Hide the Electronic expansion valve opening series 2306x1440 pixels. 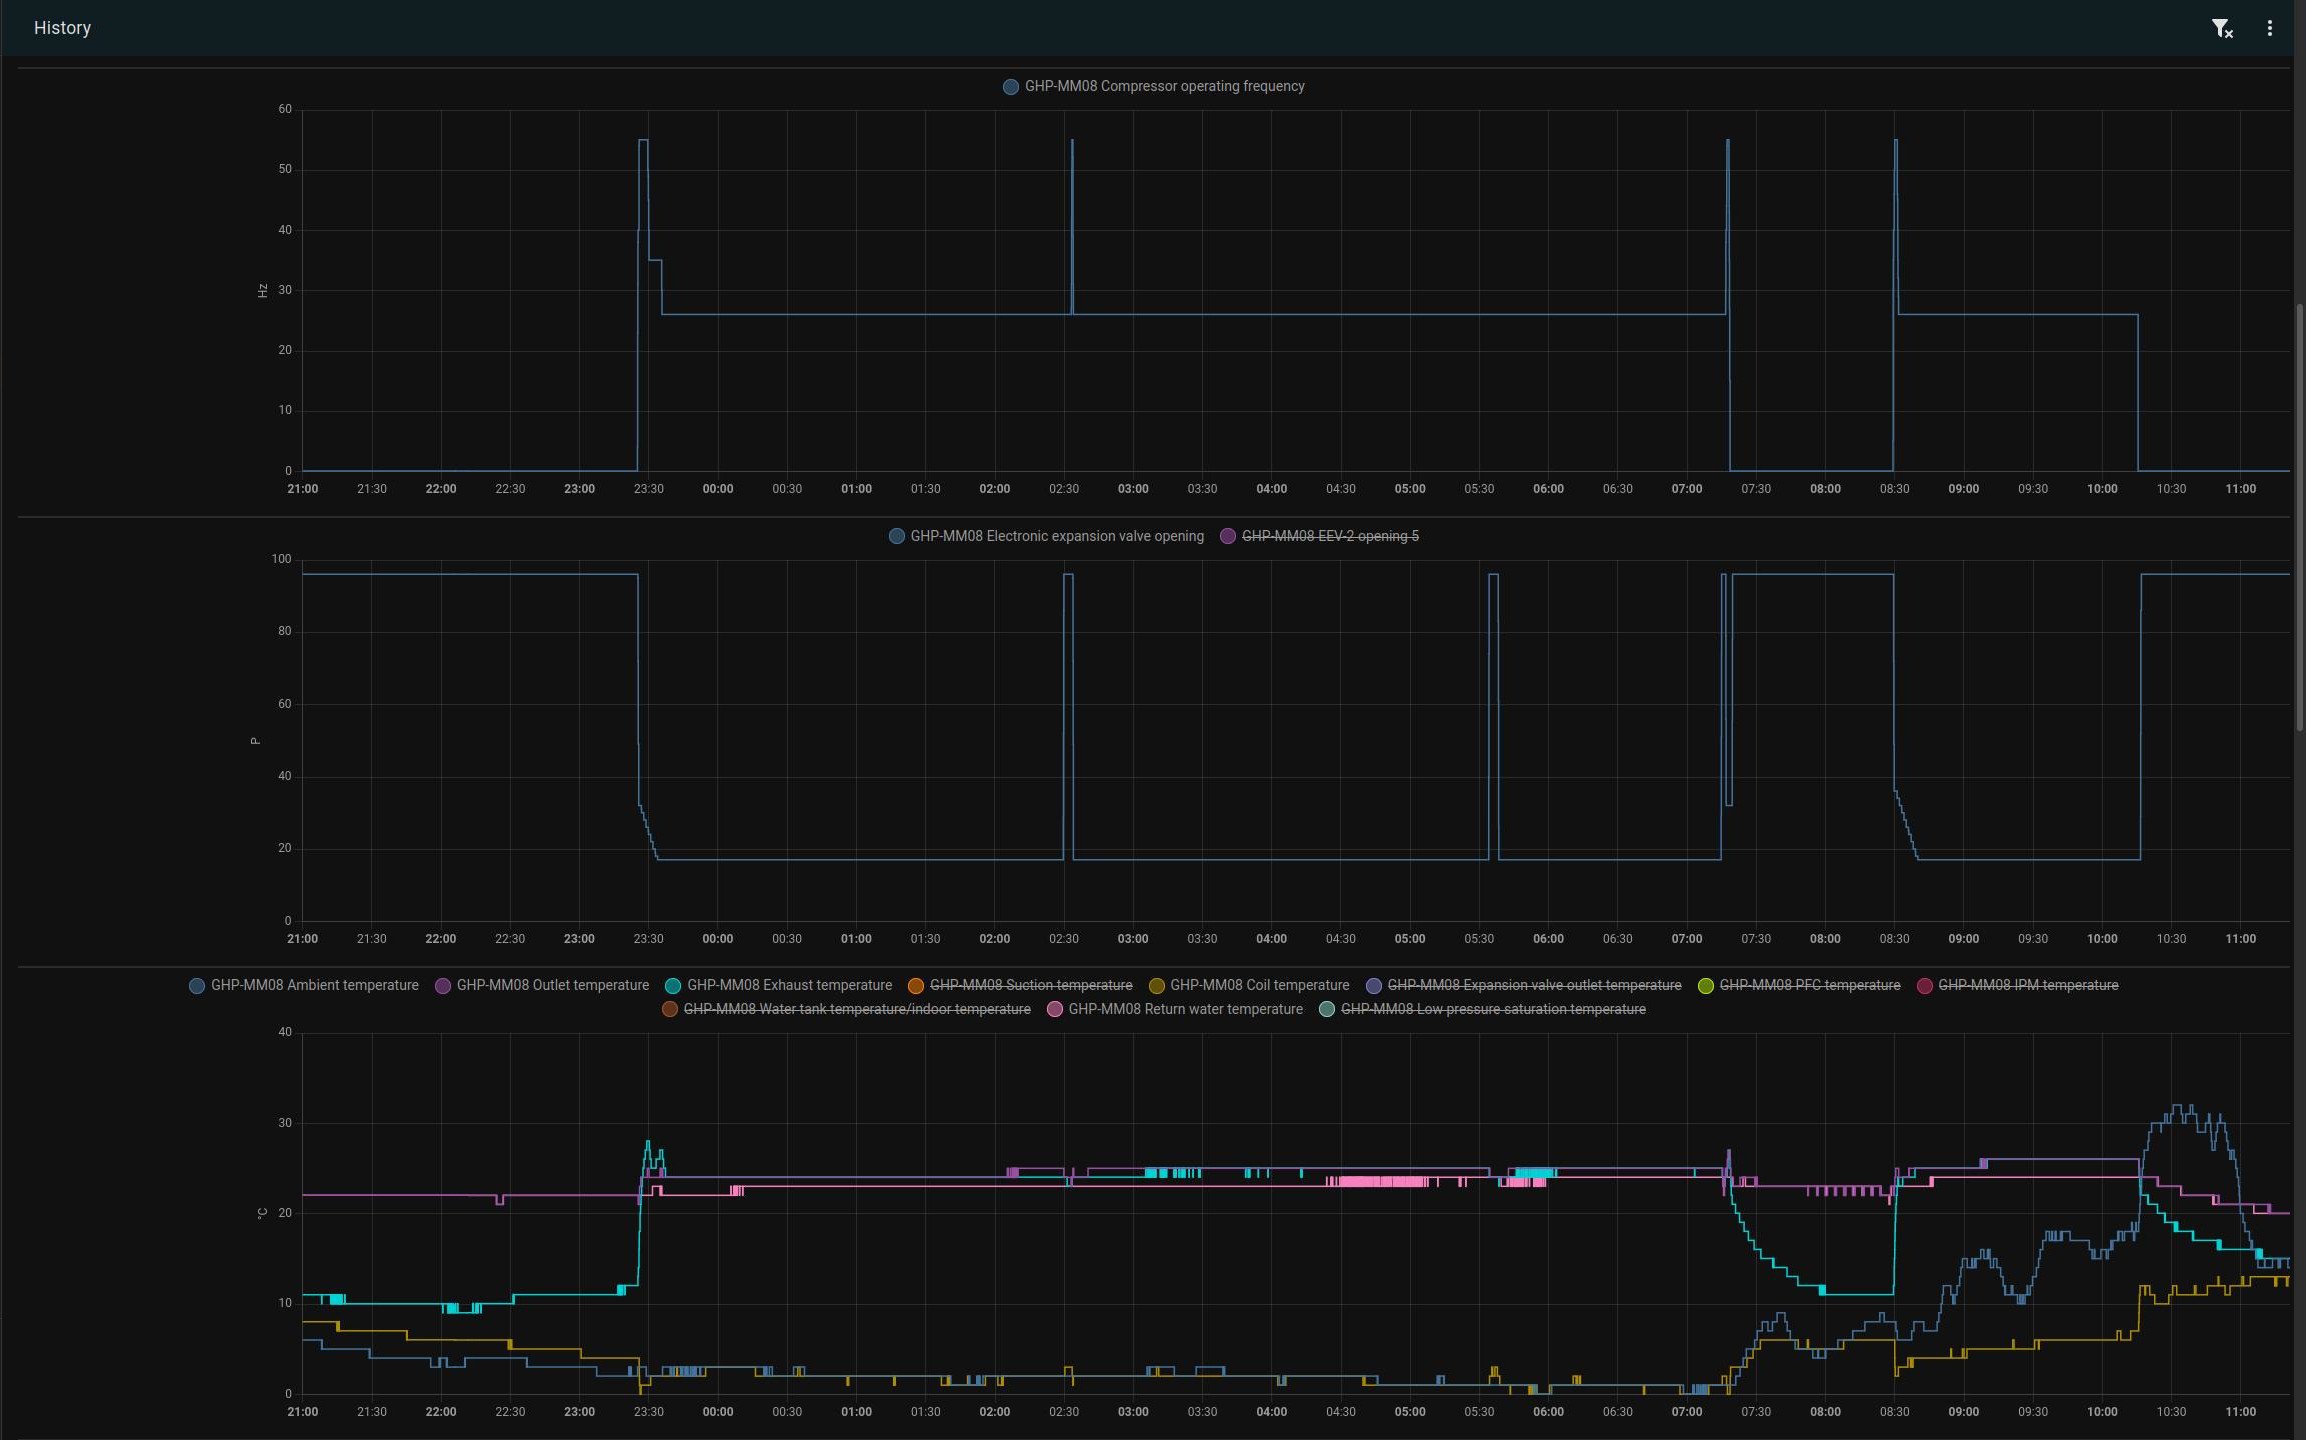click(x=1056, y=537)
